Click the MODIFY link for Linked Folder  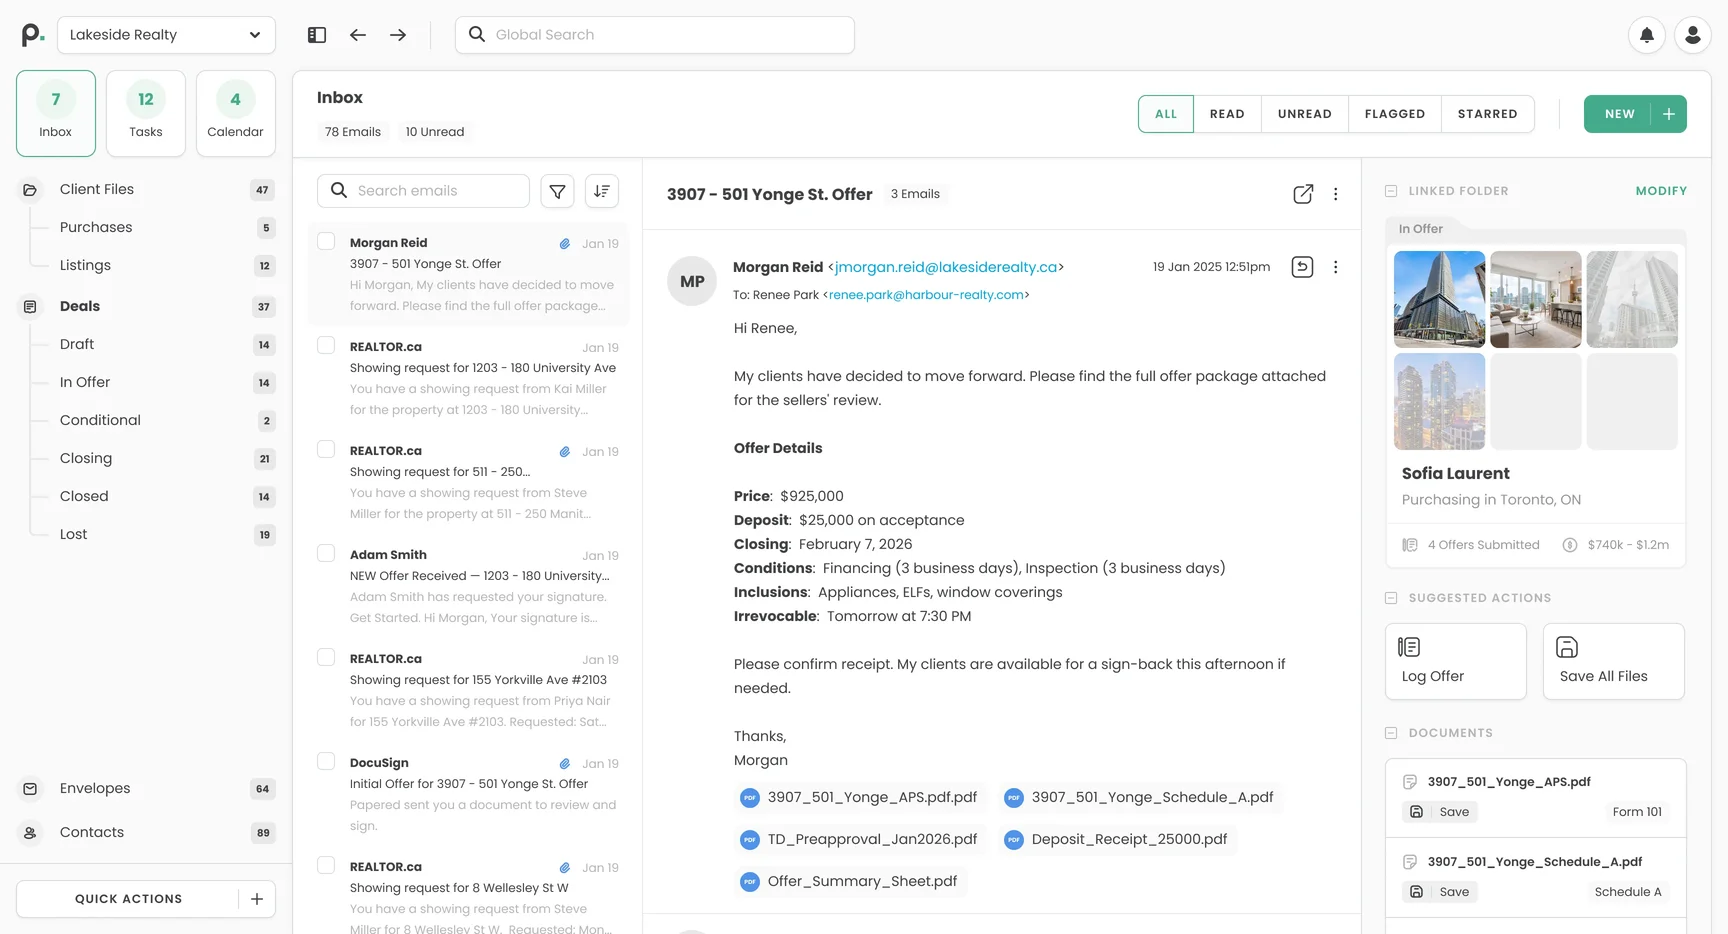tap(1661, 190)
